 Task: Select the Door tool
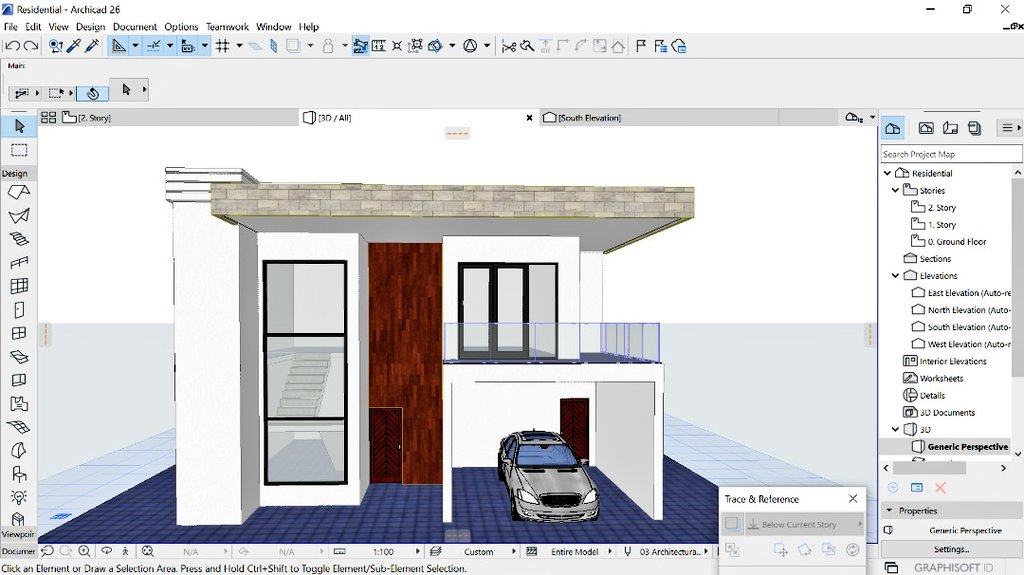click(x=19, y=310)
